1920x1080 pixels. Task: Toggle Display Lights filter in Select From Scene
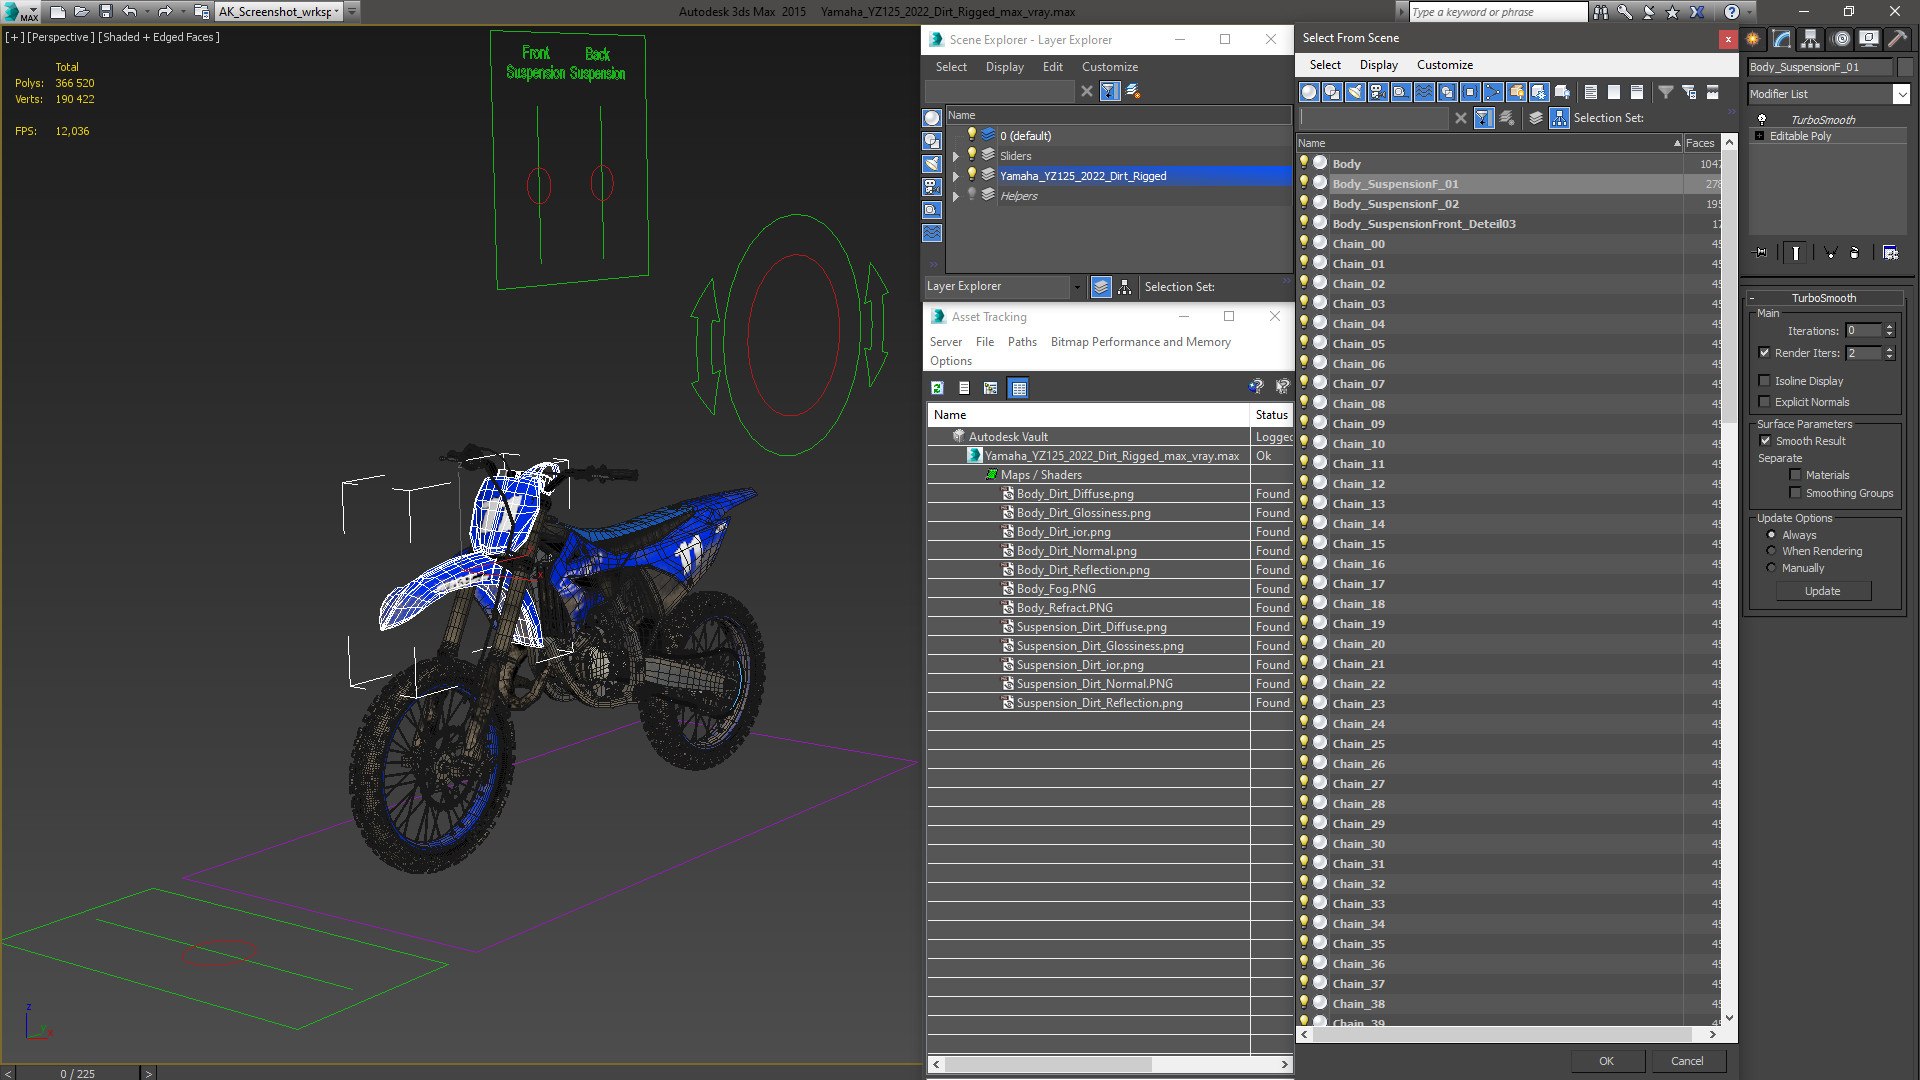point(1355,92)
